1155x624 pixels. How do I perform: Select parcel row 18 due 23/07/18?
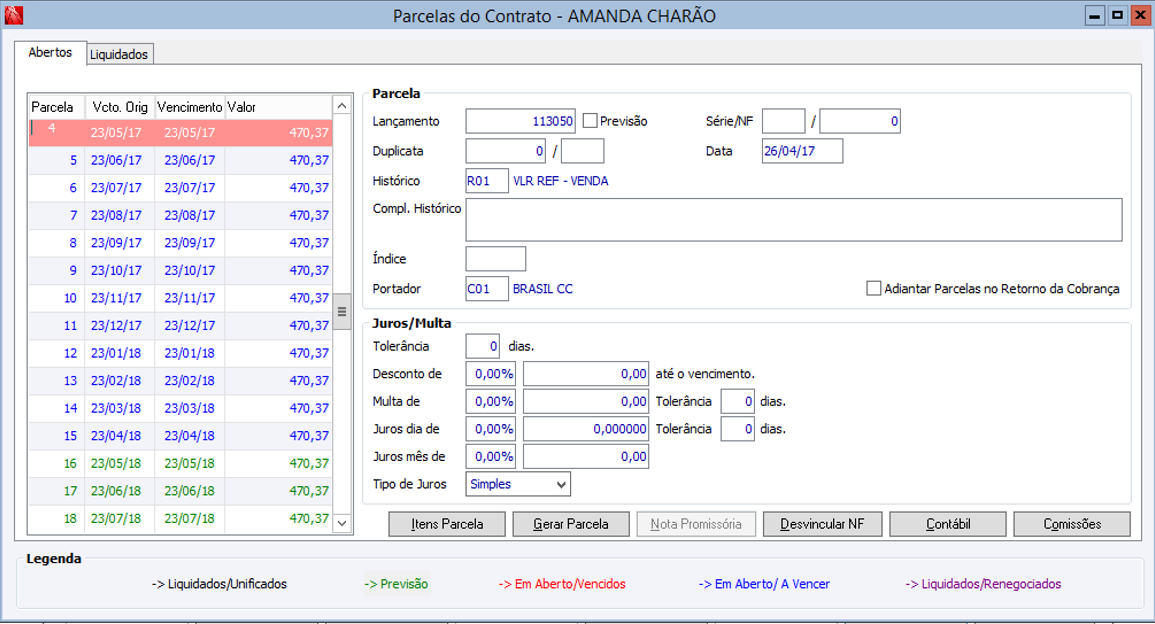tap(180, 519)
